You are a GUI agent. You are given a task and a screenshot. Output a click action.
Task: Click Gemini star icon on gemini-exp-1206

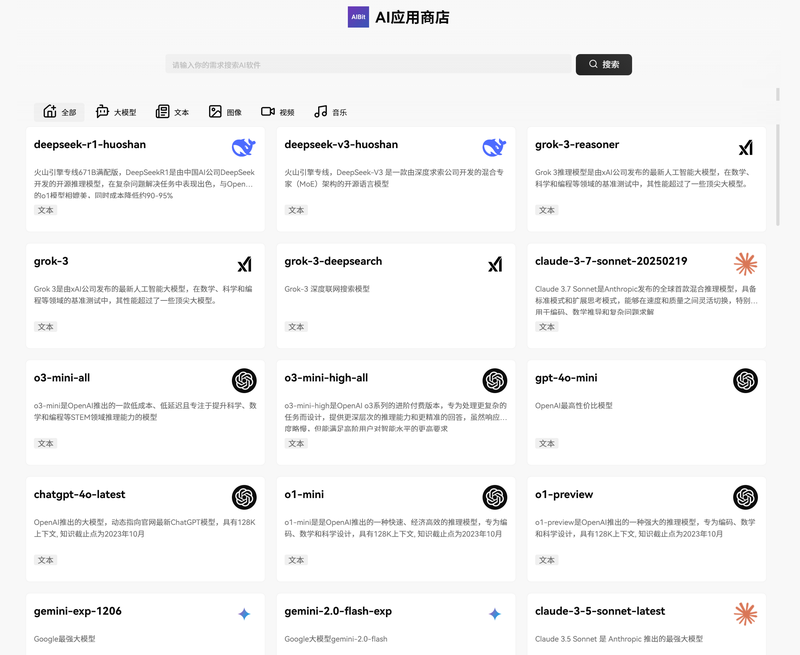pos(244,614)
